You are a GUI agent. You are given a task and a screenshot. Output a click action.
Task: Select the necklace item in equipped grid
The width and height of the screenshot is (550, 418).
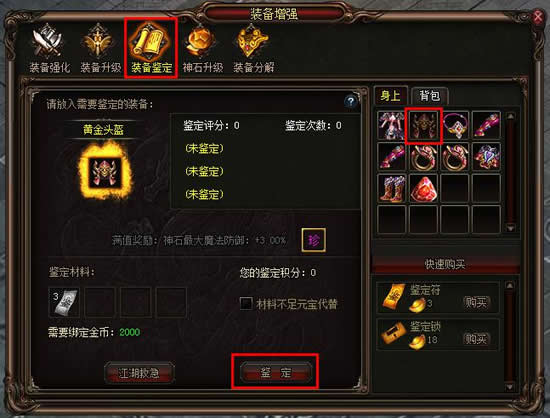coord(455,126)
